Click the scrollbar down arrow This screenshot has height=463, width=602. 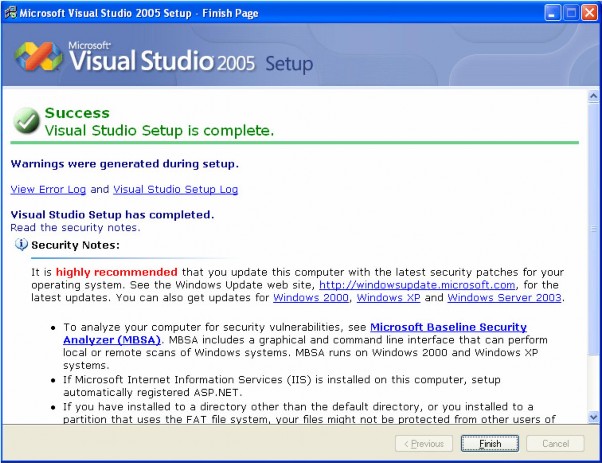point(593,417)
